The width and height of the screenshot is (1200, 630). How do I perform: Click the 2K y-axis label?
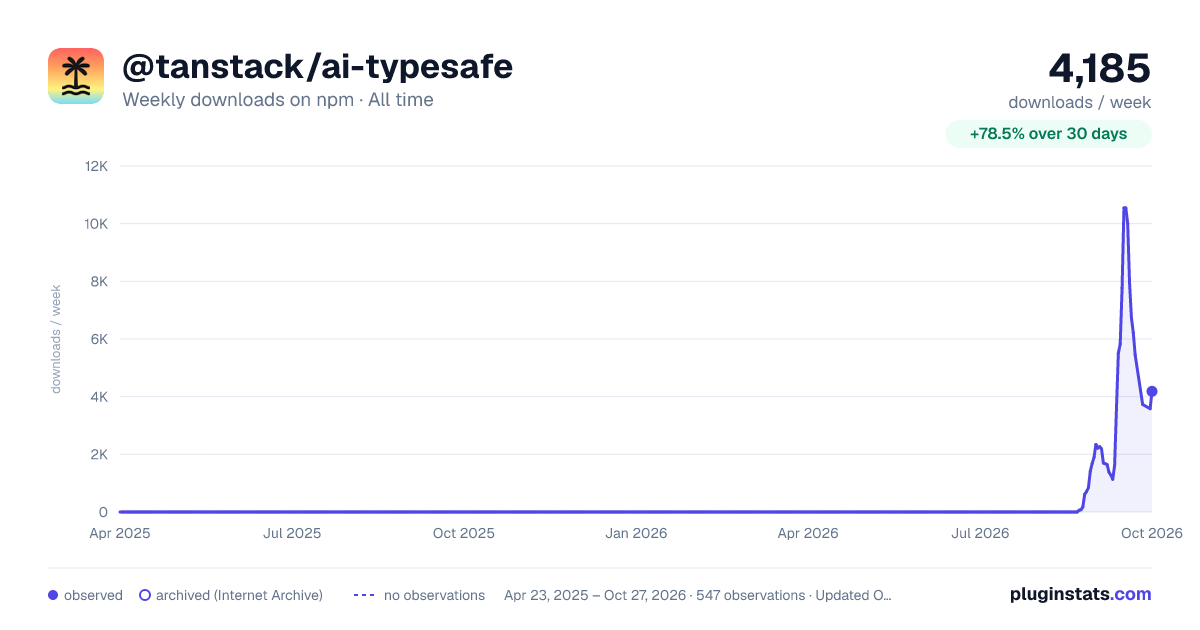[x=100, y=455]
